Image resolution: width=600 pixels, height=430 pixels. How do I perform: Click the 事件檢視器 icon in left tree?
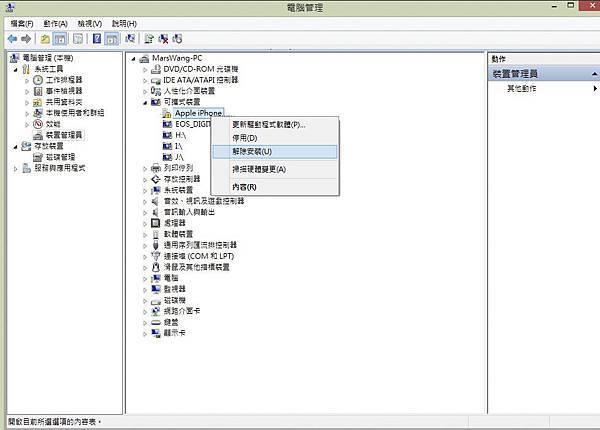pos(38,91)
